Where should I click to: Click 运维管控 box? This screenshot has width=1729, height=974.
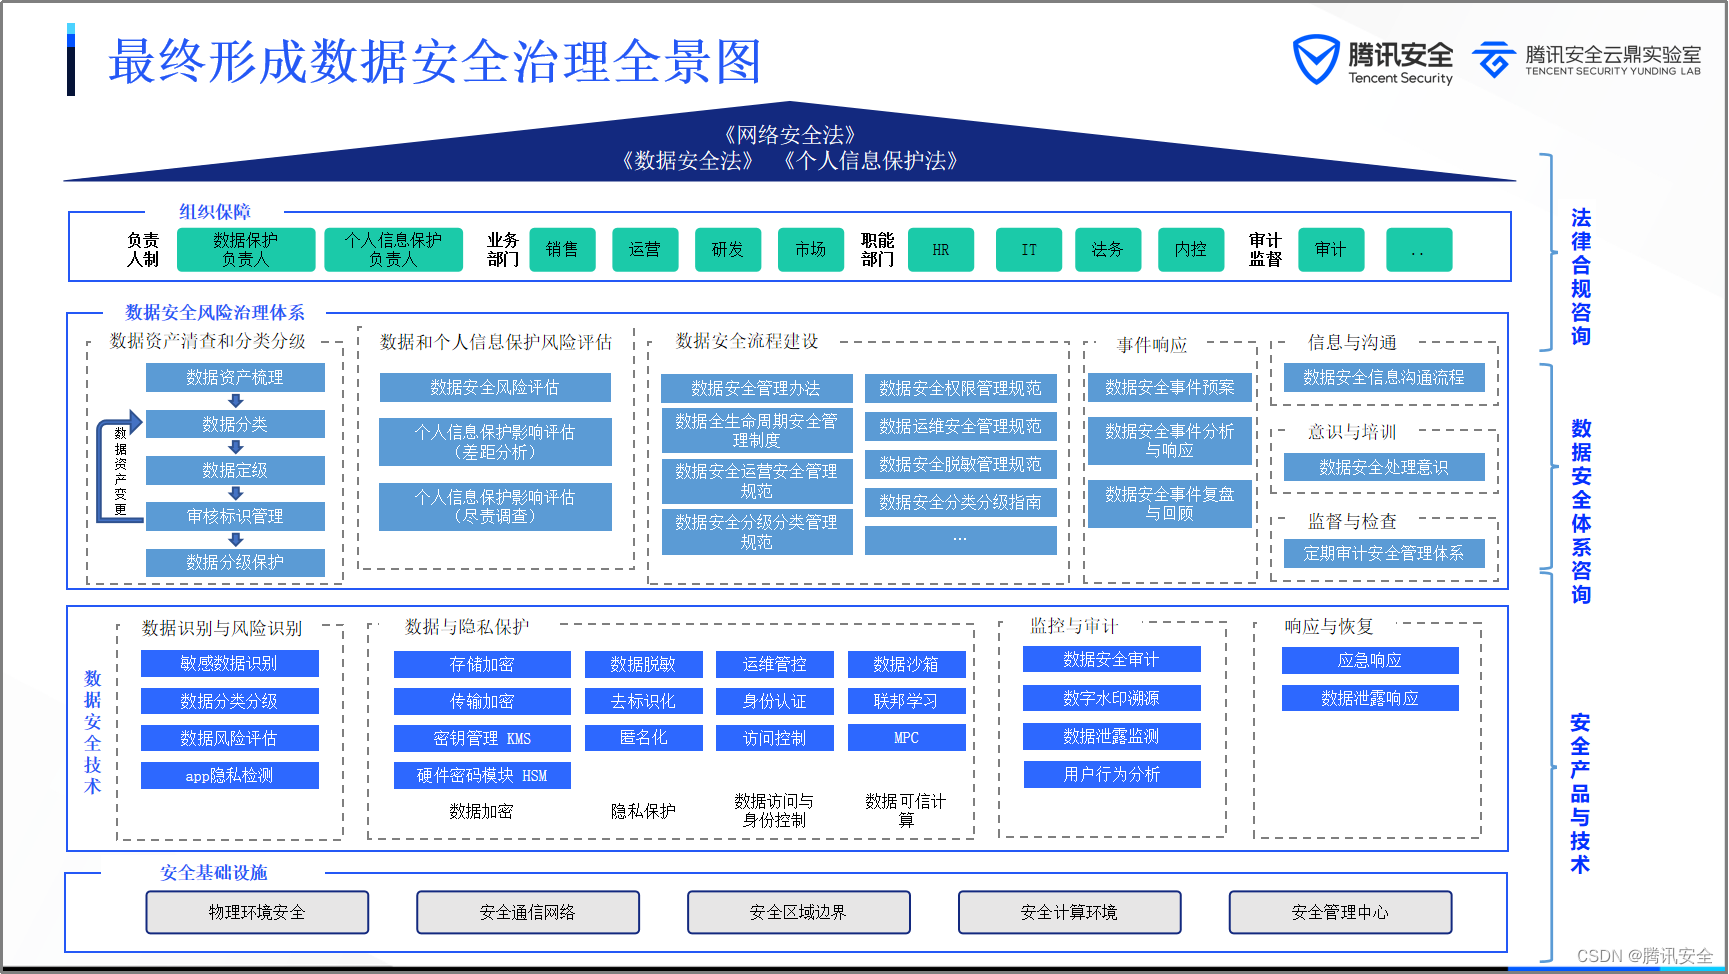pos(775,664)
